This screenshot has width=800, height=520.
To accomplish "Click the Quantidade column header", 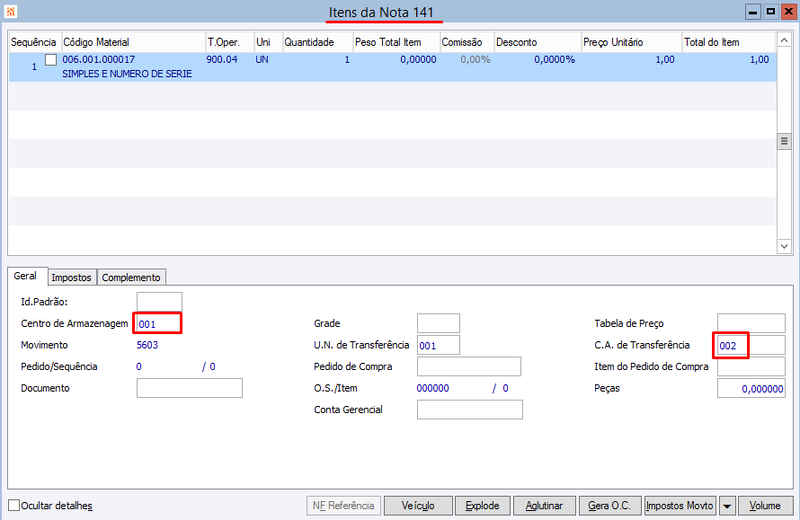I will click(x=317, y=42).
